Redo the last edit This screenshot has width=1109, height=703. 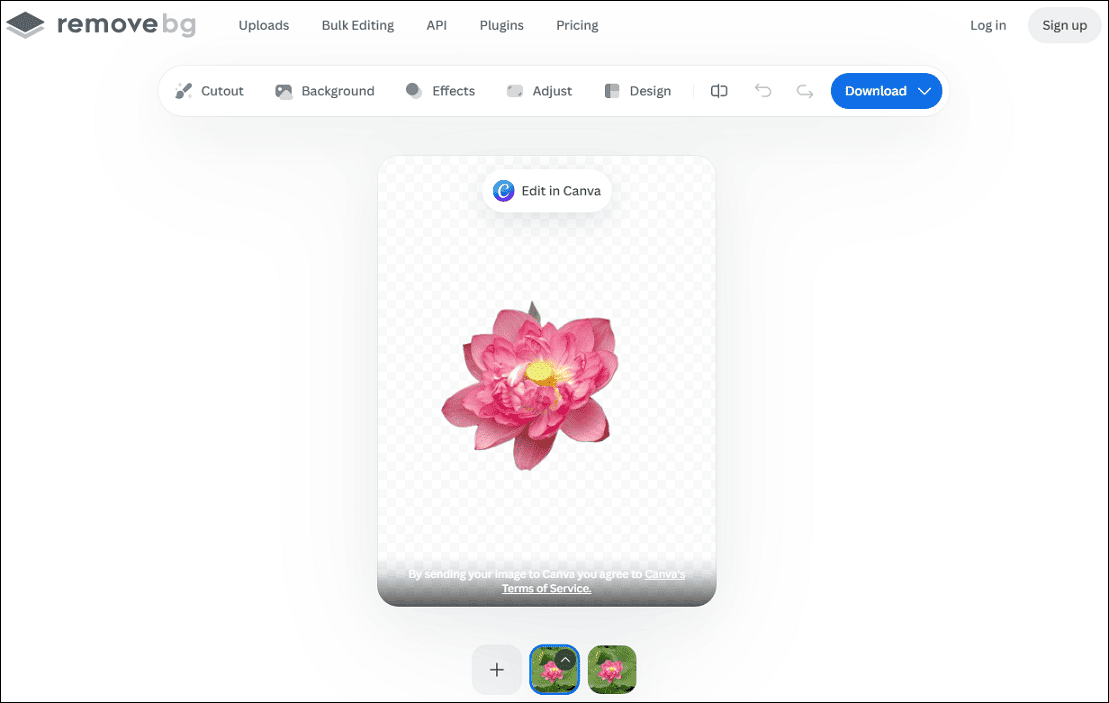click(x=805, y=91)
